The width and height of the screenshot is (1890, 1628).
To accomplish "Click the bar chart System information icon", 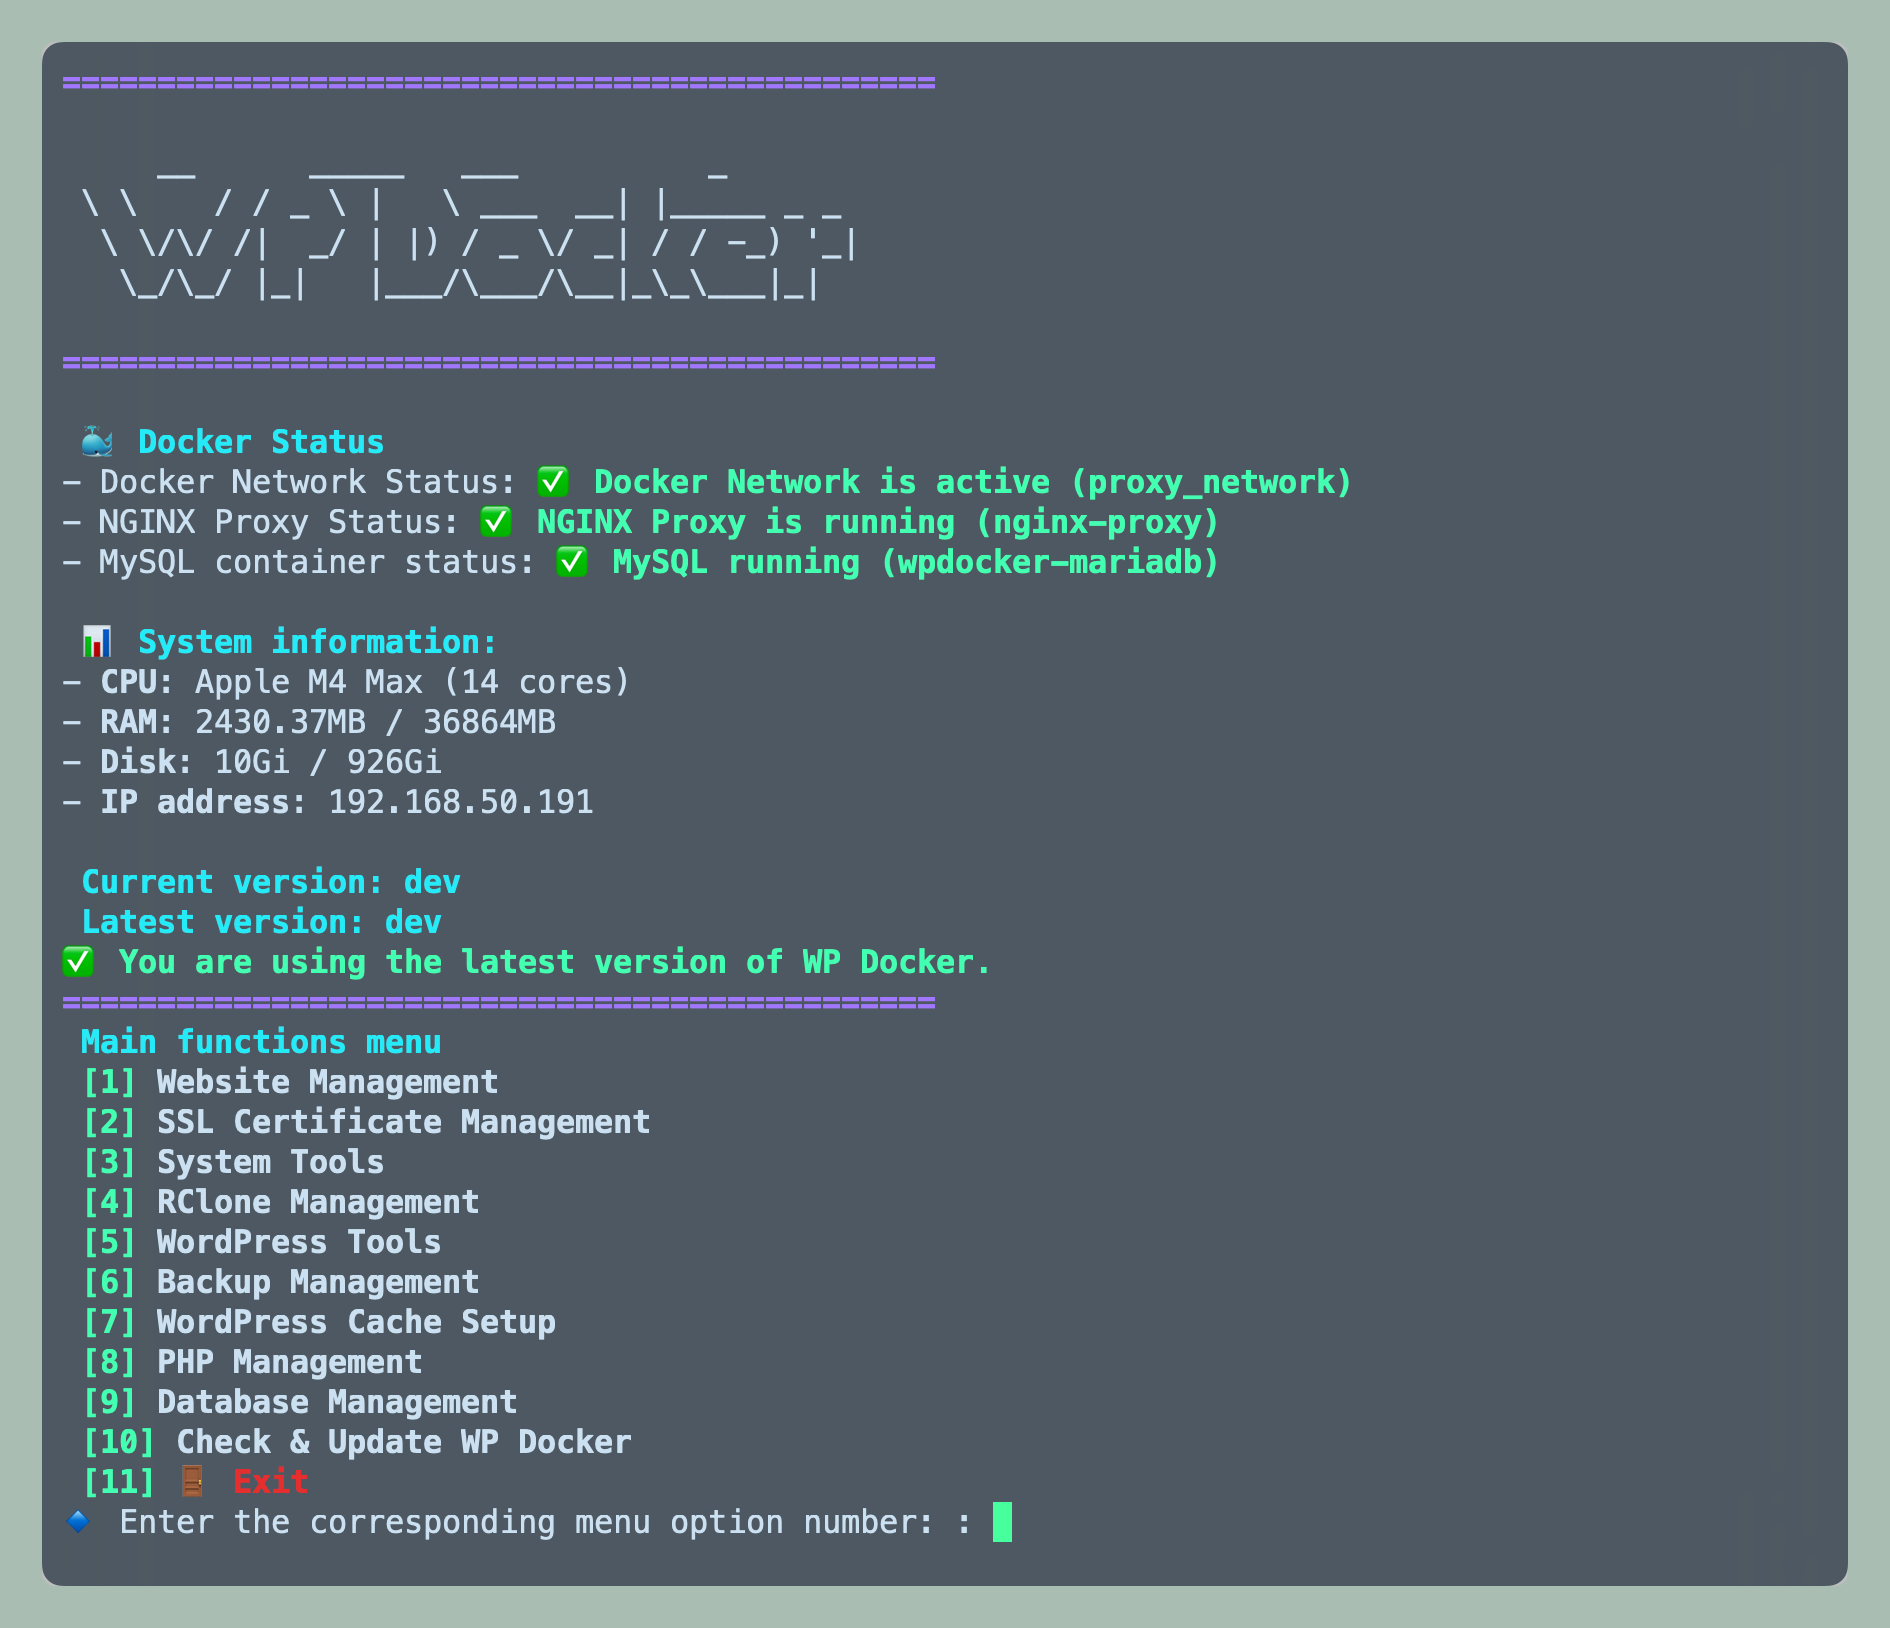I will [x=97, y=640].
